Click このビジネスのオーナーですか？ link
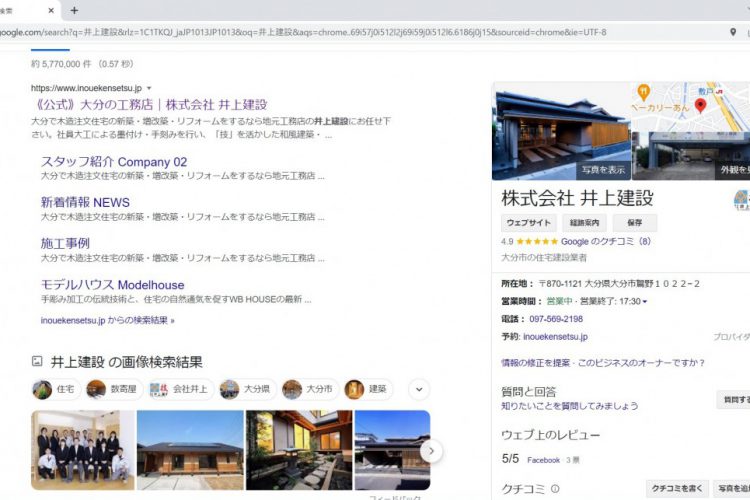This screenshot has width=750, height=500. click(x=641, y=363)
